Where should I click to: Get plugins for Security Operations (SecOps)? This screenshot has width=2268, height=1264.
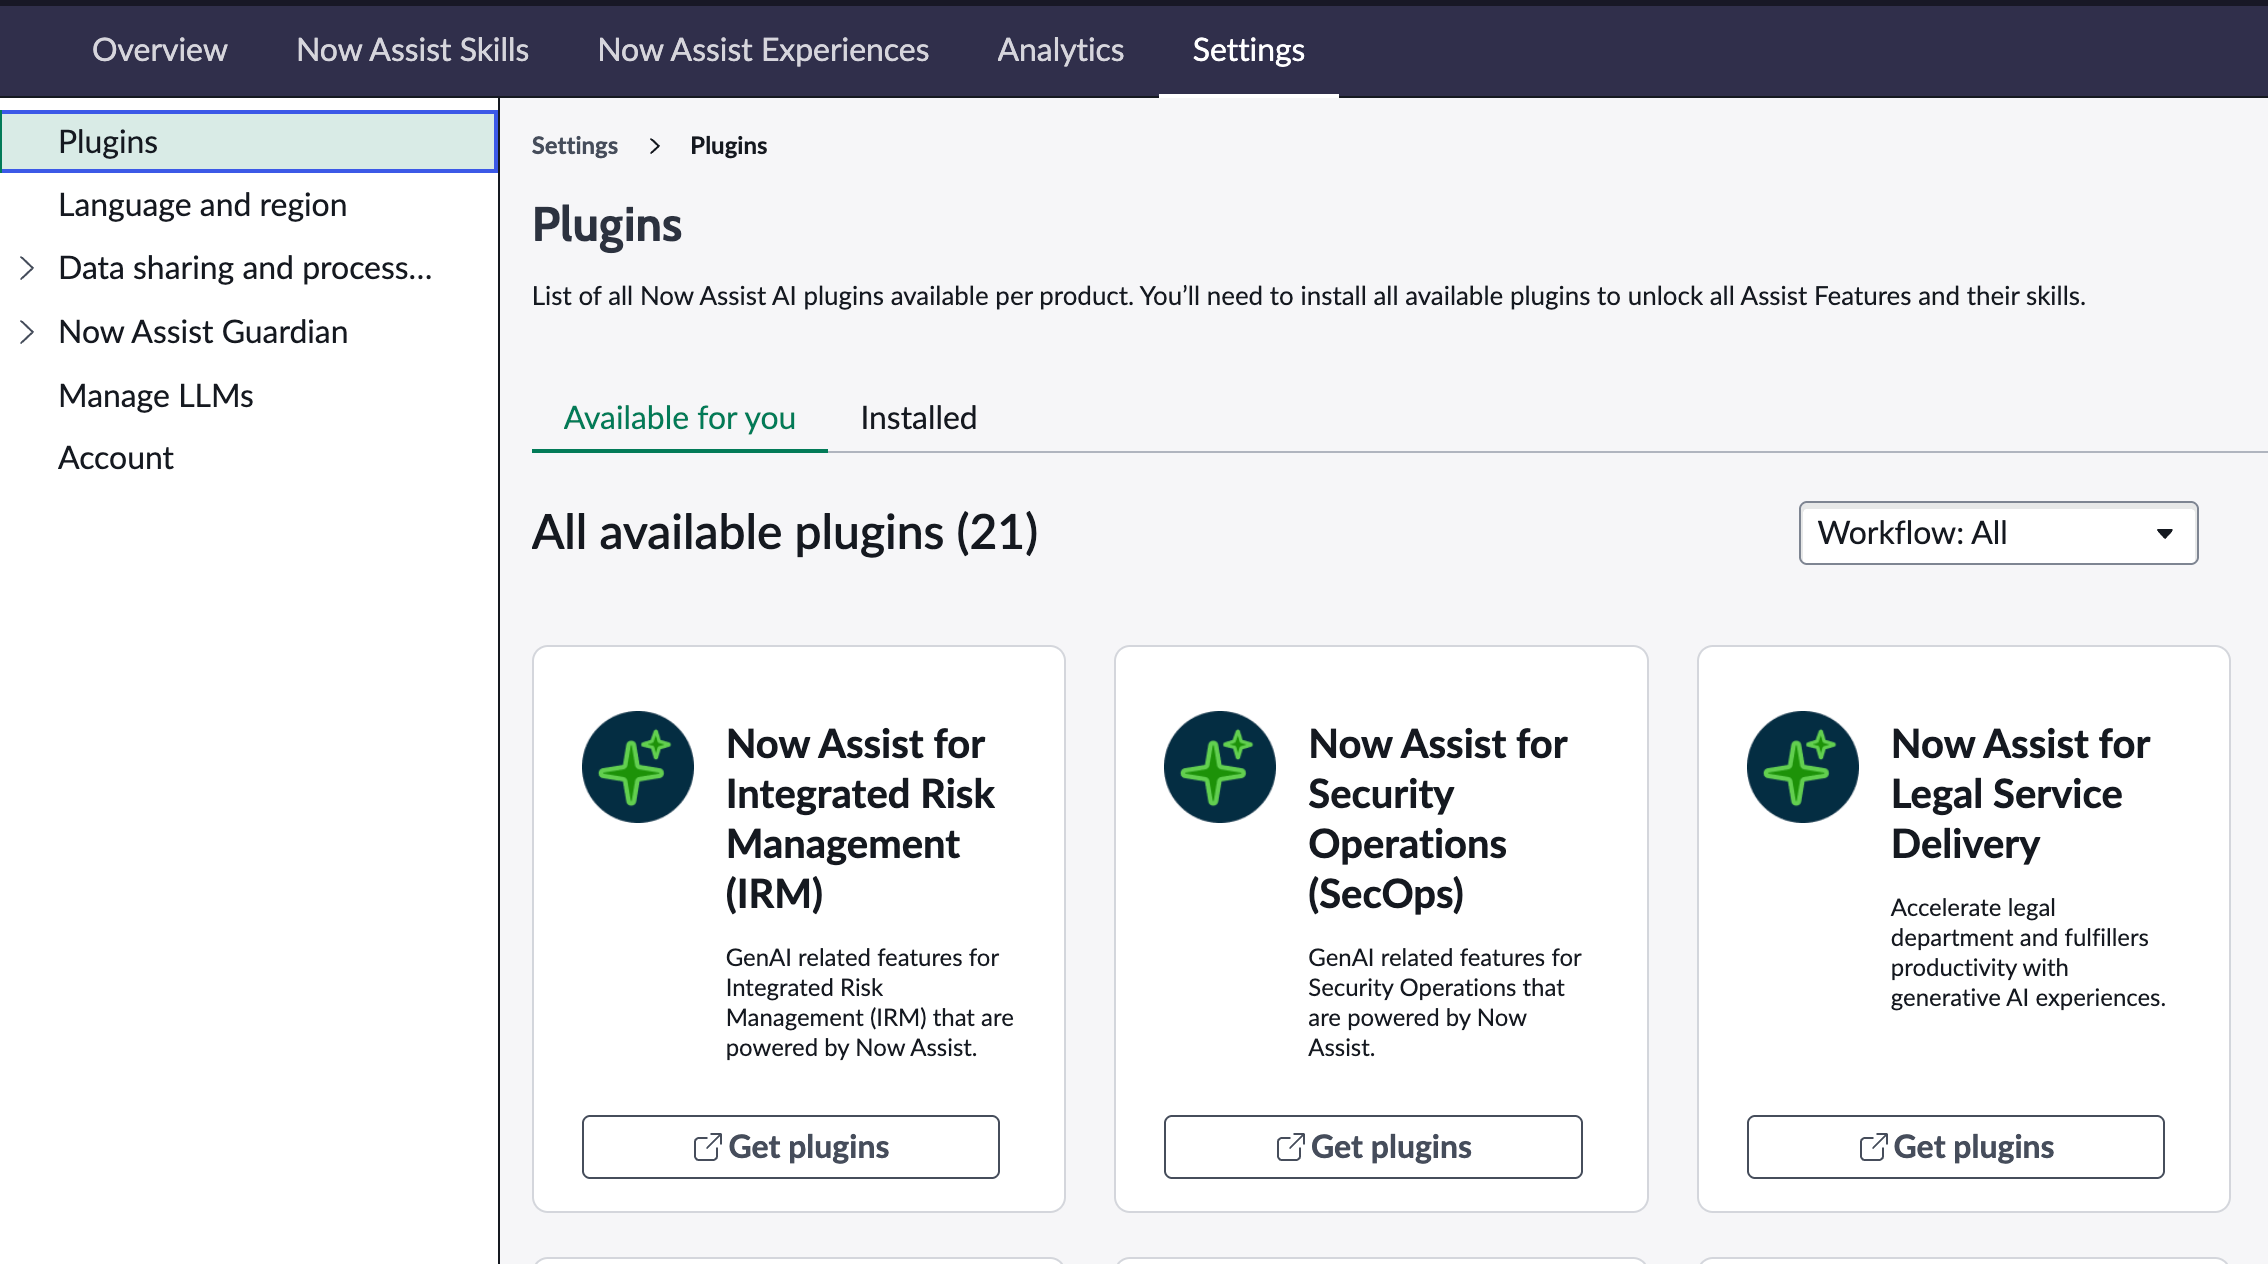pos(1373,1147)
